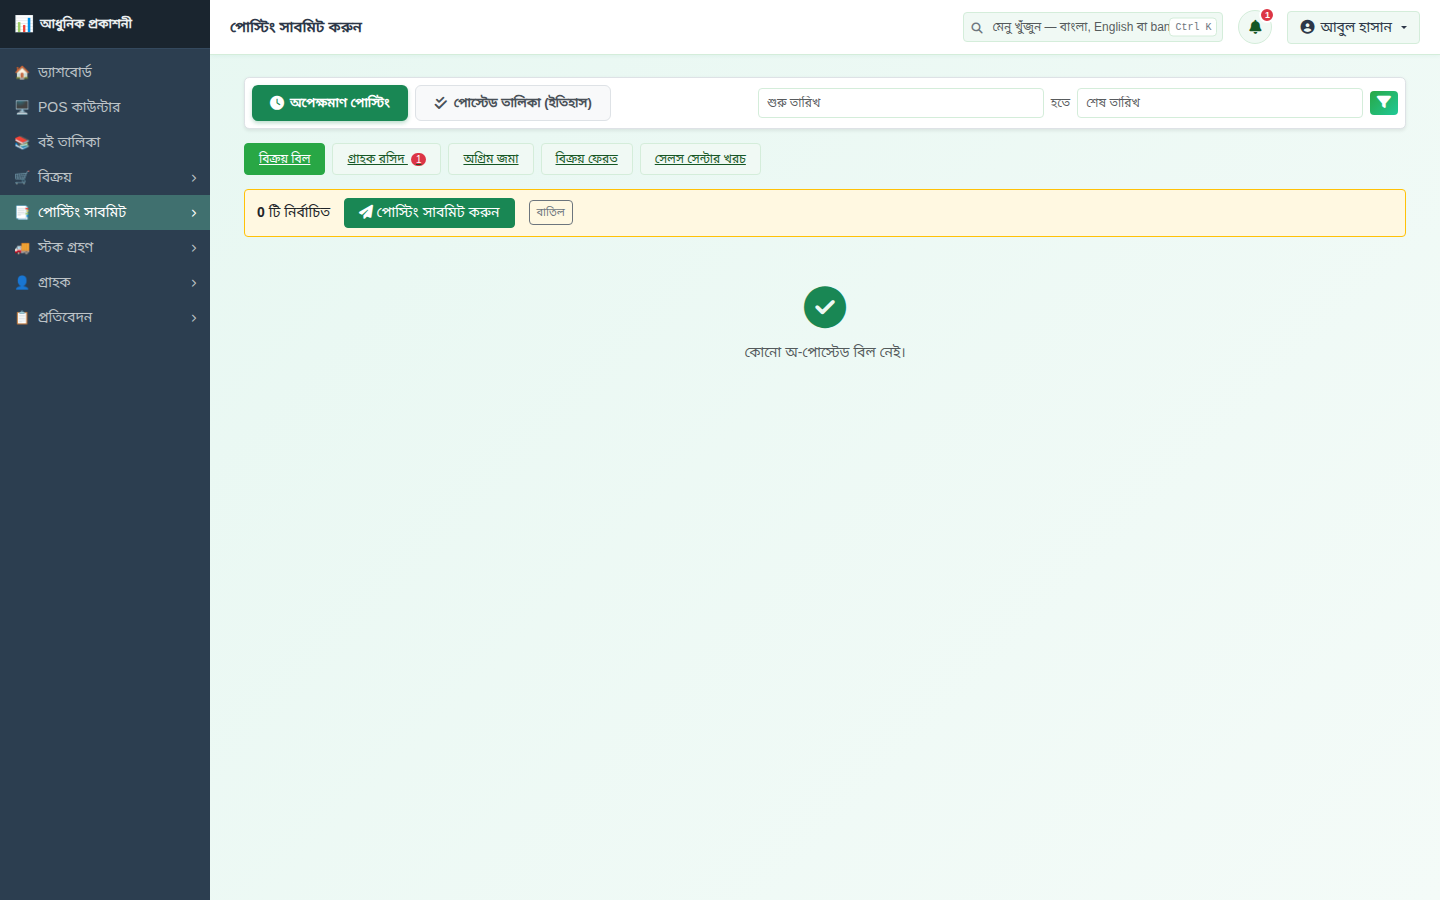
Task: Expand the স্টক গ্রহণ sidebar chevron
Action: point(194,248)
